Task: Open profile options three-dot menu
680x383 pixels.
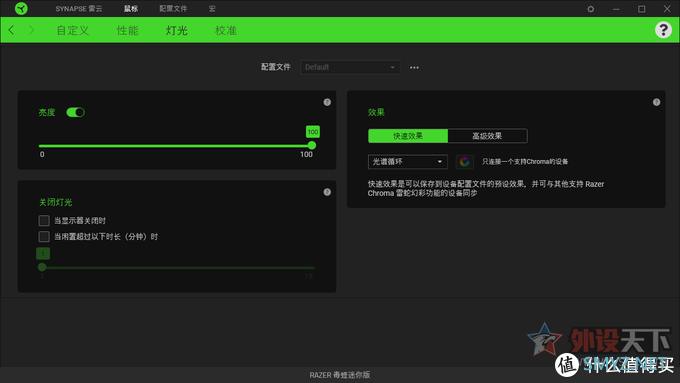Action: [414, 67]
